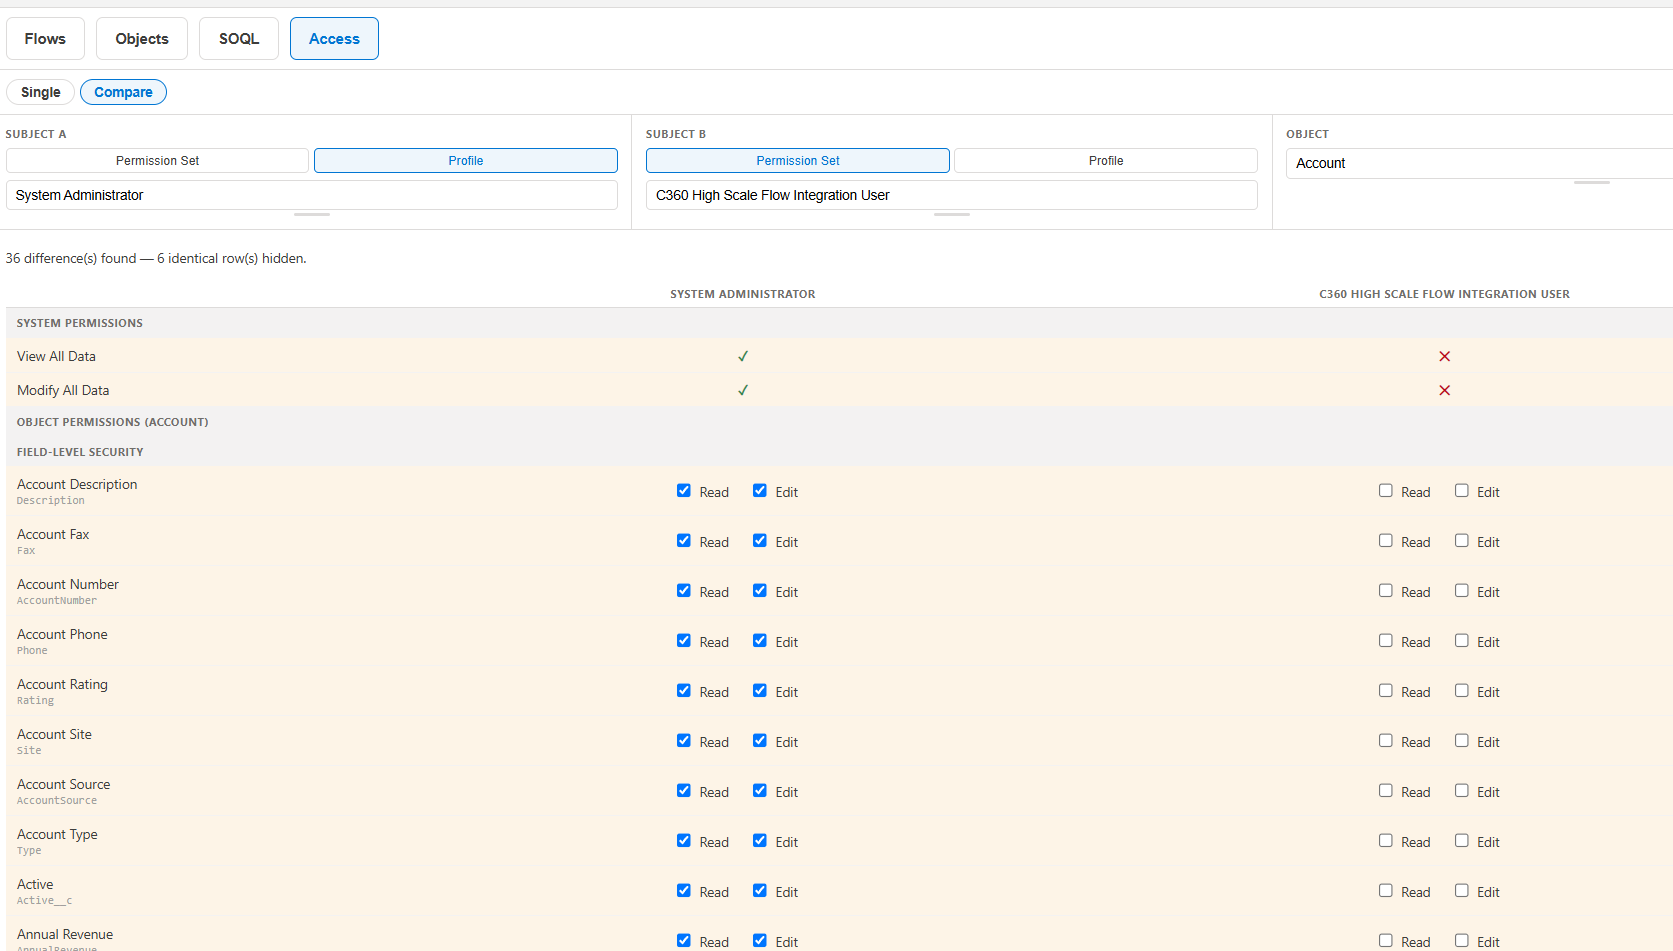This screenshot has height=951, width=1673.
Task: Toggle C360 Read for Account Rating
Action: click(x=1386, y=691)
